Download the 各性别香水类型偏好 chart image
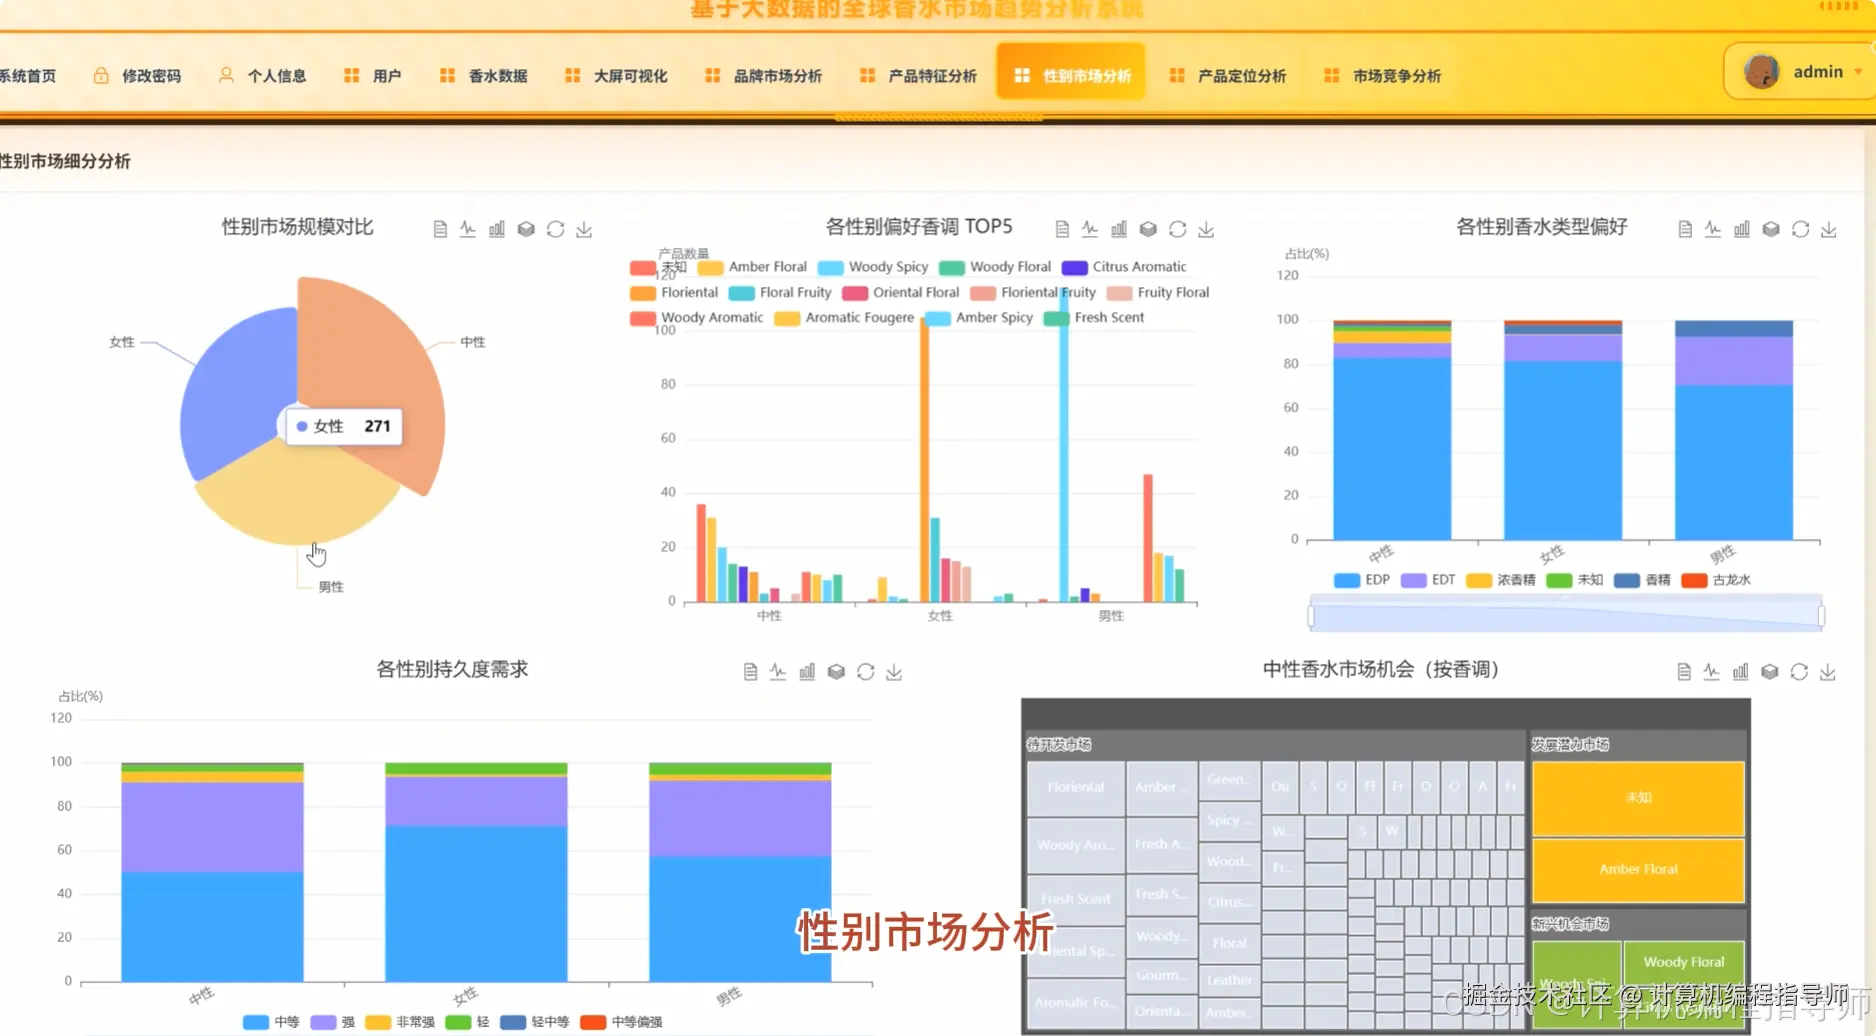Image resolution: width=1876 pixels, height=1036 pixels. pos(1829,228)
